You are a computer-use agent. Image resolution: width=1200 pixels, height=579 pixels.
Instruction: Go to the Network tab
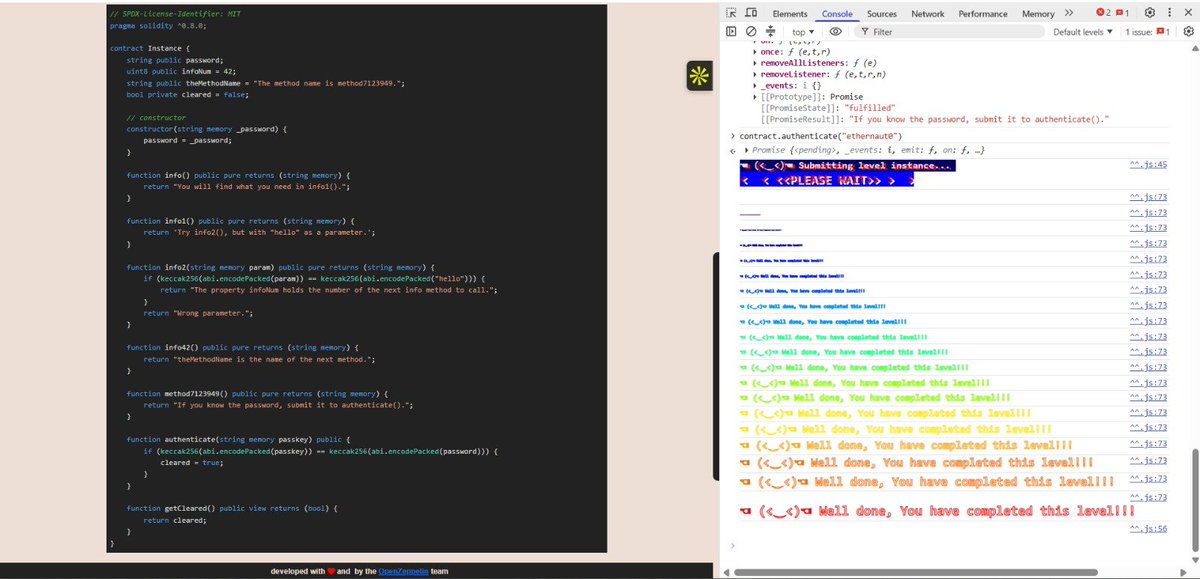pos(927,13)
